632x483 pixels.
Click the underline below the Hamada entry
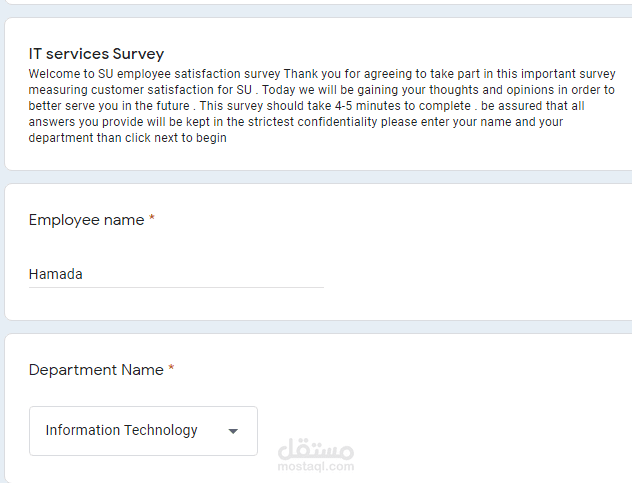[x=176, y=288]
